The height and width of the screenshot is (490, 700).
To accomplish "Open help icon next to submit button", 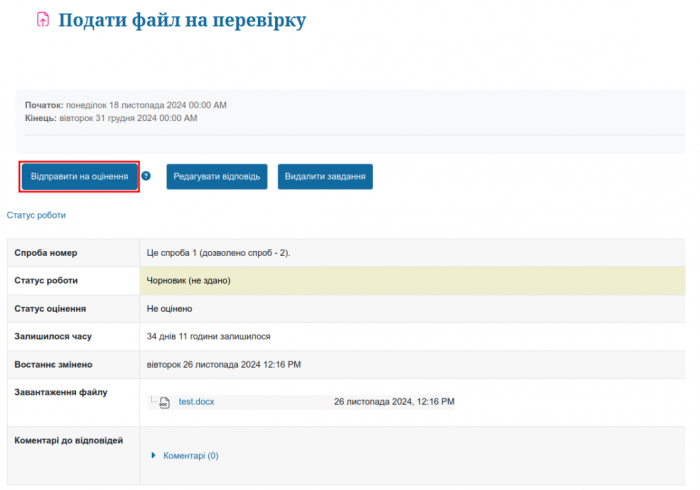I will [x=146, y=176].
